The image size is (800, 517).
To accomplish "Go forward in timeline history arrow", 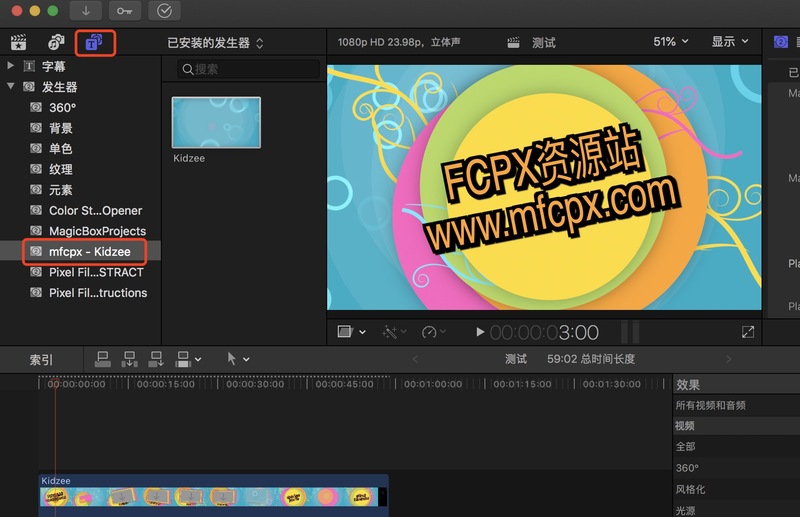I will pos(729,359).
